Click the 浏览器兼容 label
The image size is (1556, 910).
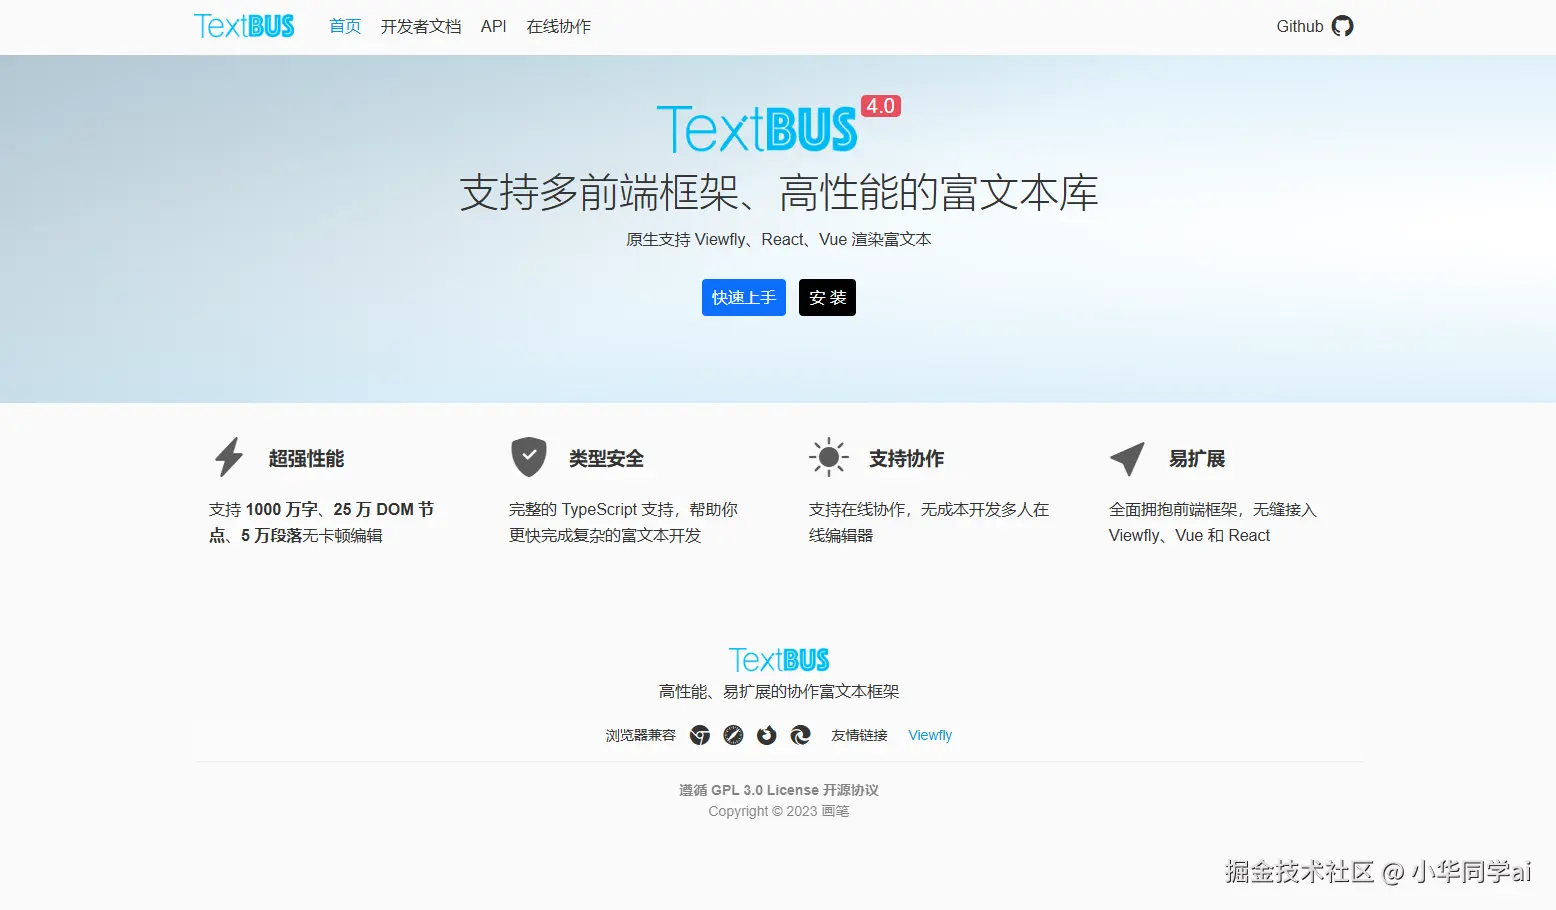pos(641,735)
